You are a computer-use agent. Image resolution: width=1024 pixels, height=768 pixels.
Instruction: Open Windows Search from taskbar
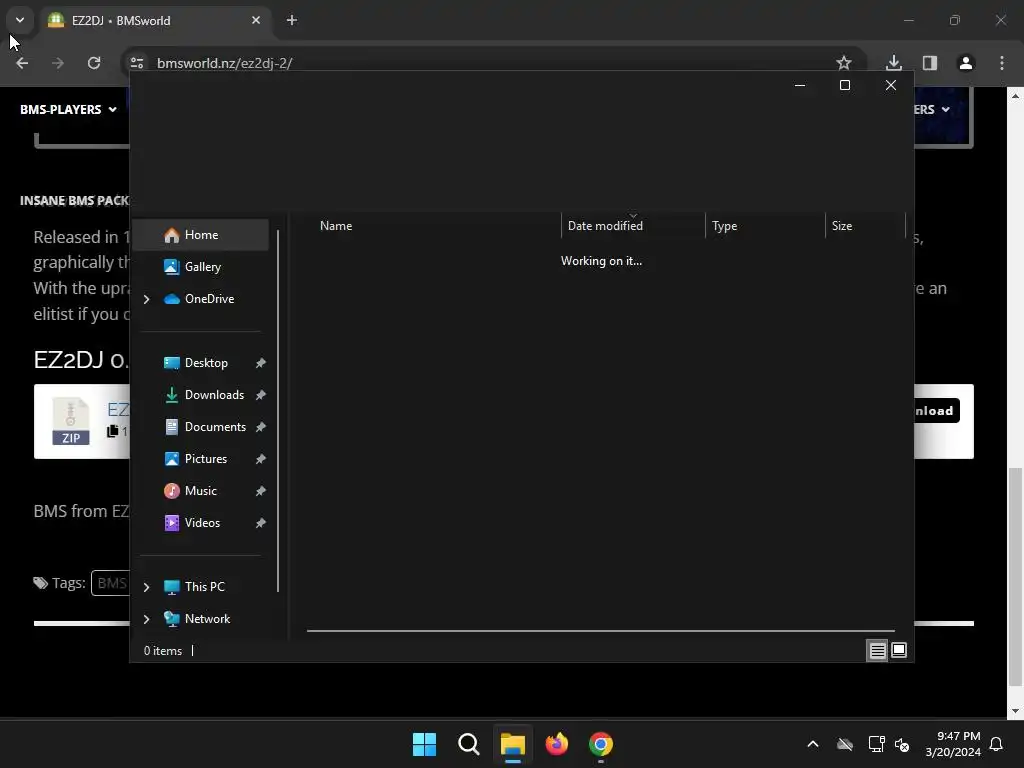click(x=469, y=744)
